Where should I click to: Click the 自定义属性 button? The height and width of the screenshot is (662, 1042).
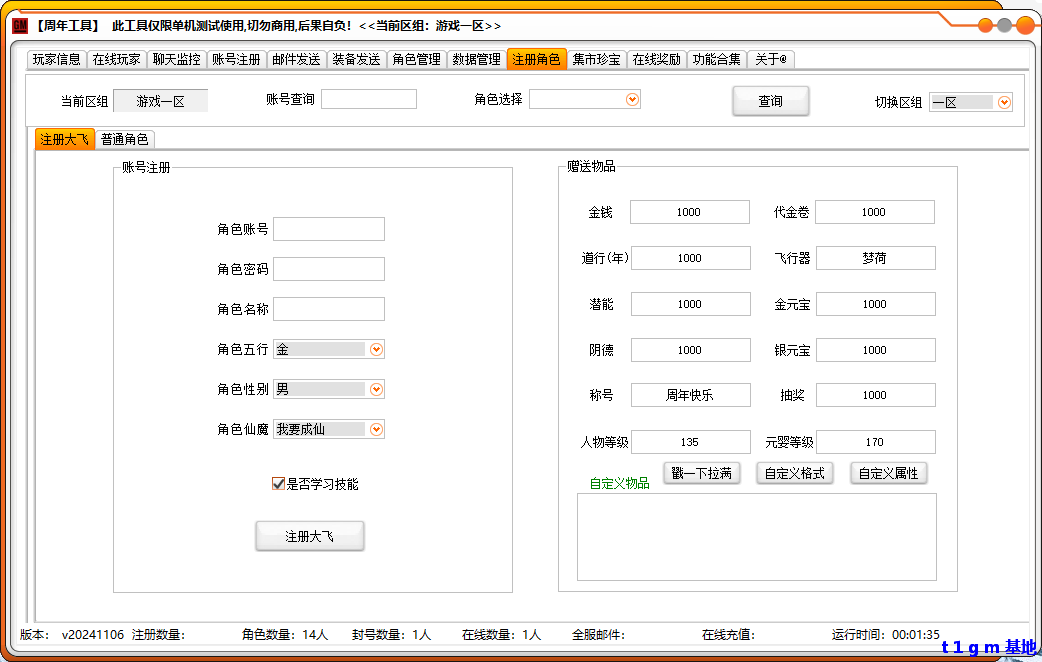coord(888,473)
